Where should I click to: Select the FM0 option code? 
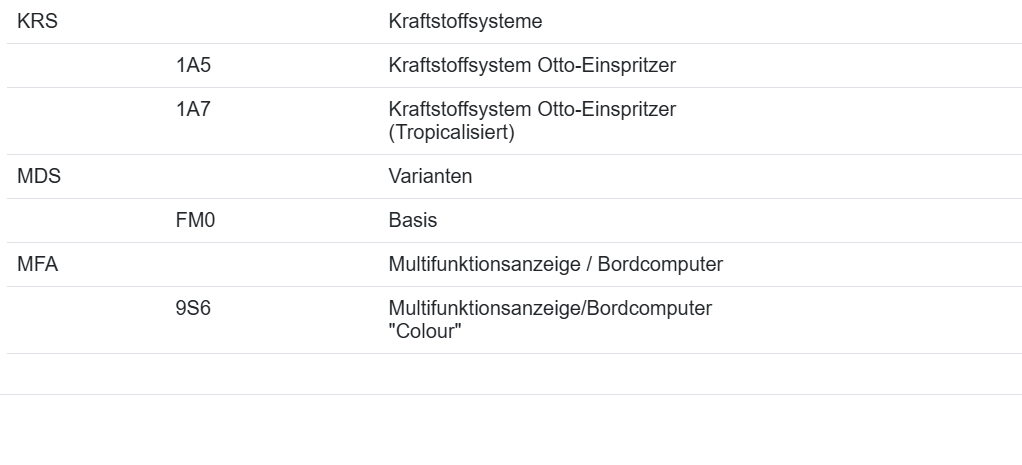click(195, 221)
